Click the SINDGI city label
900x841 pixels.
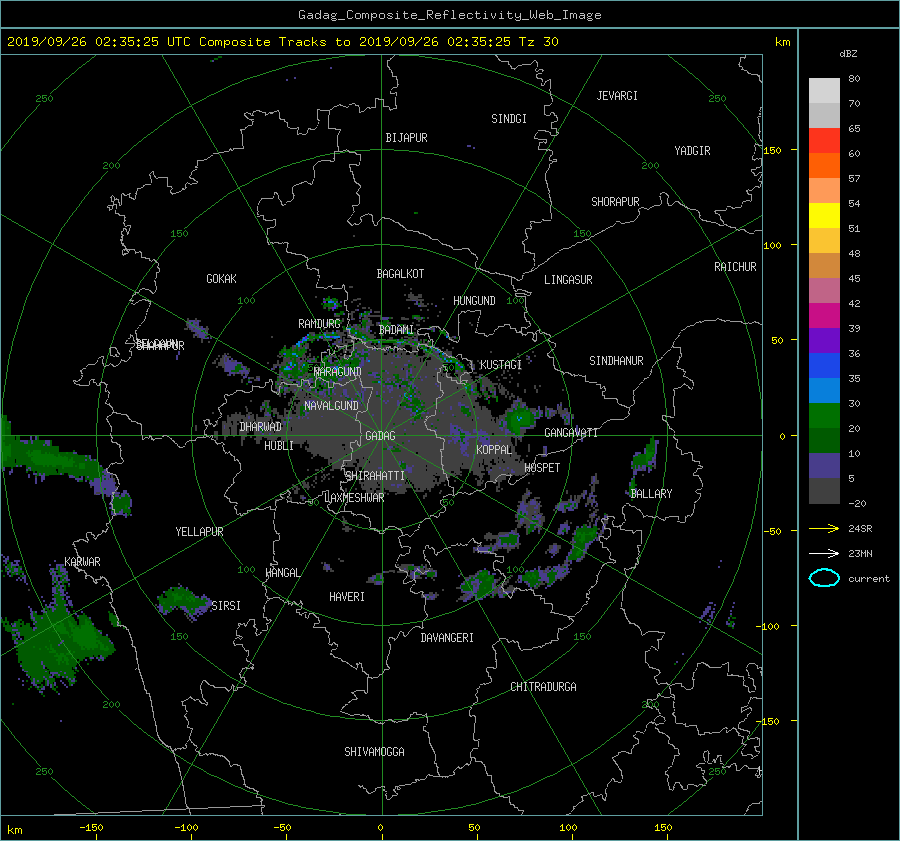(509, 119)
